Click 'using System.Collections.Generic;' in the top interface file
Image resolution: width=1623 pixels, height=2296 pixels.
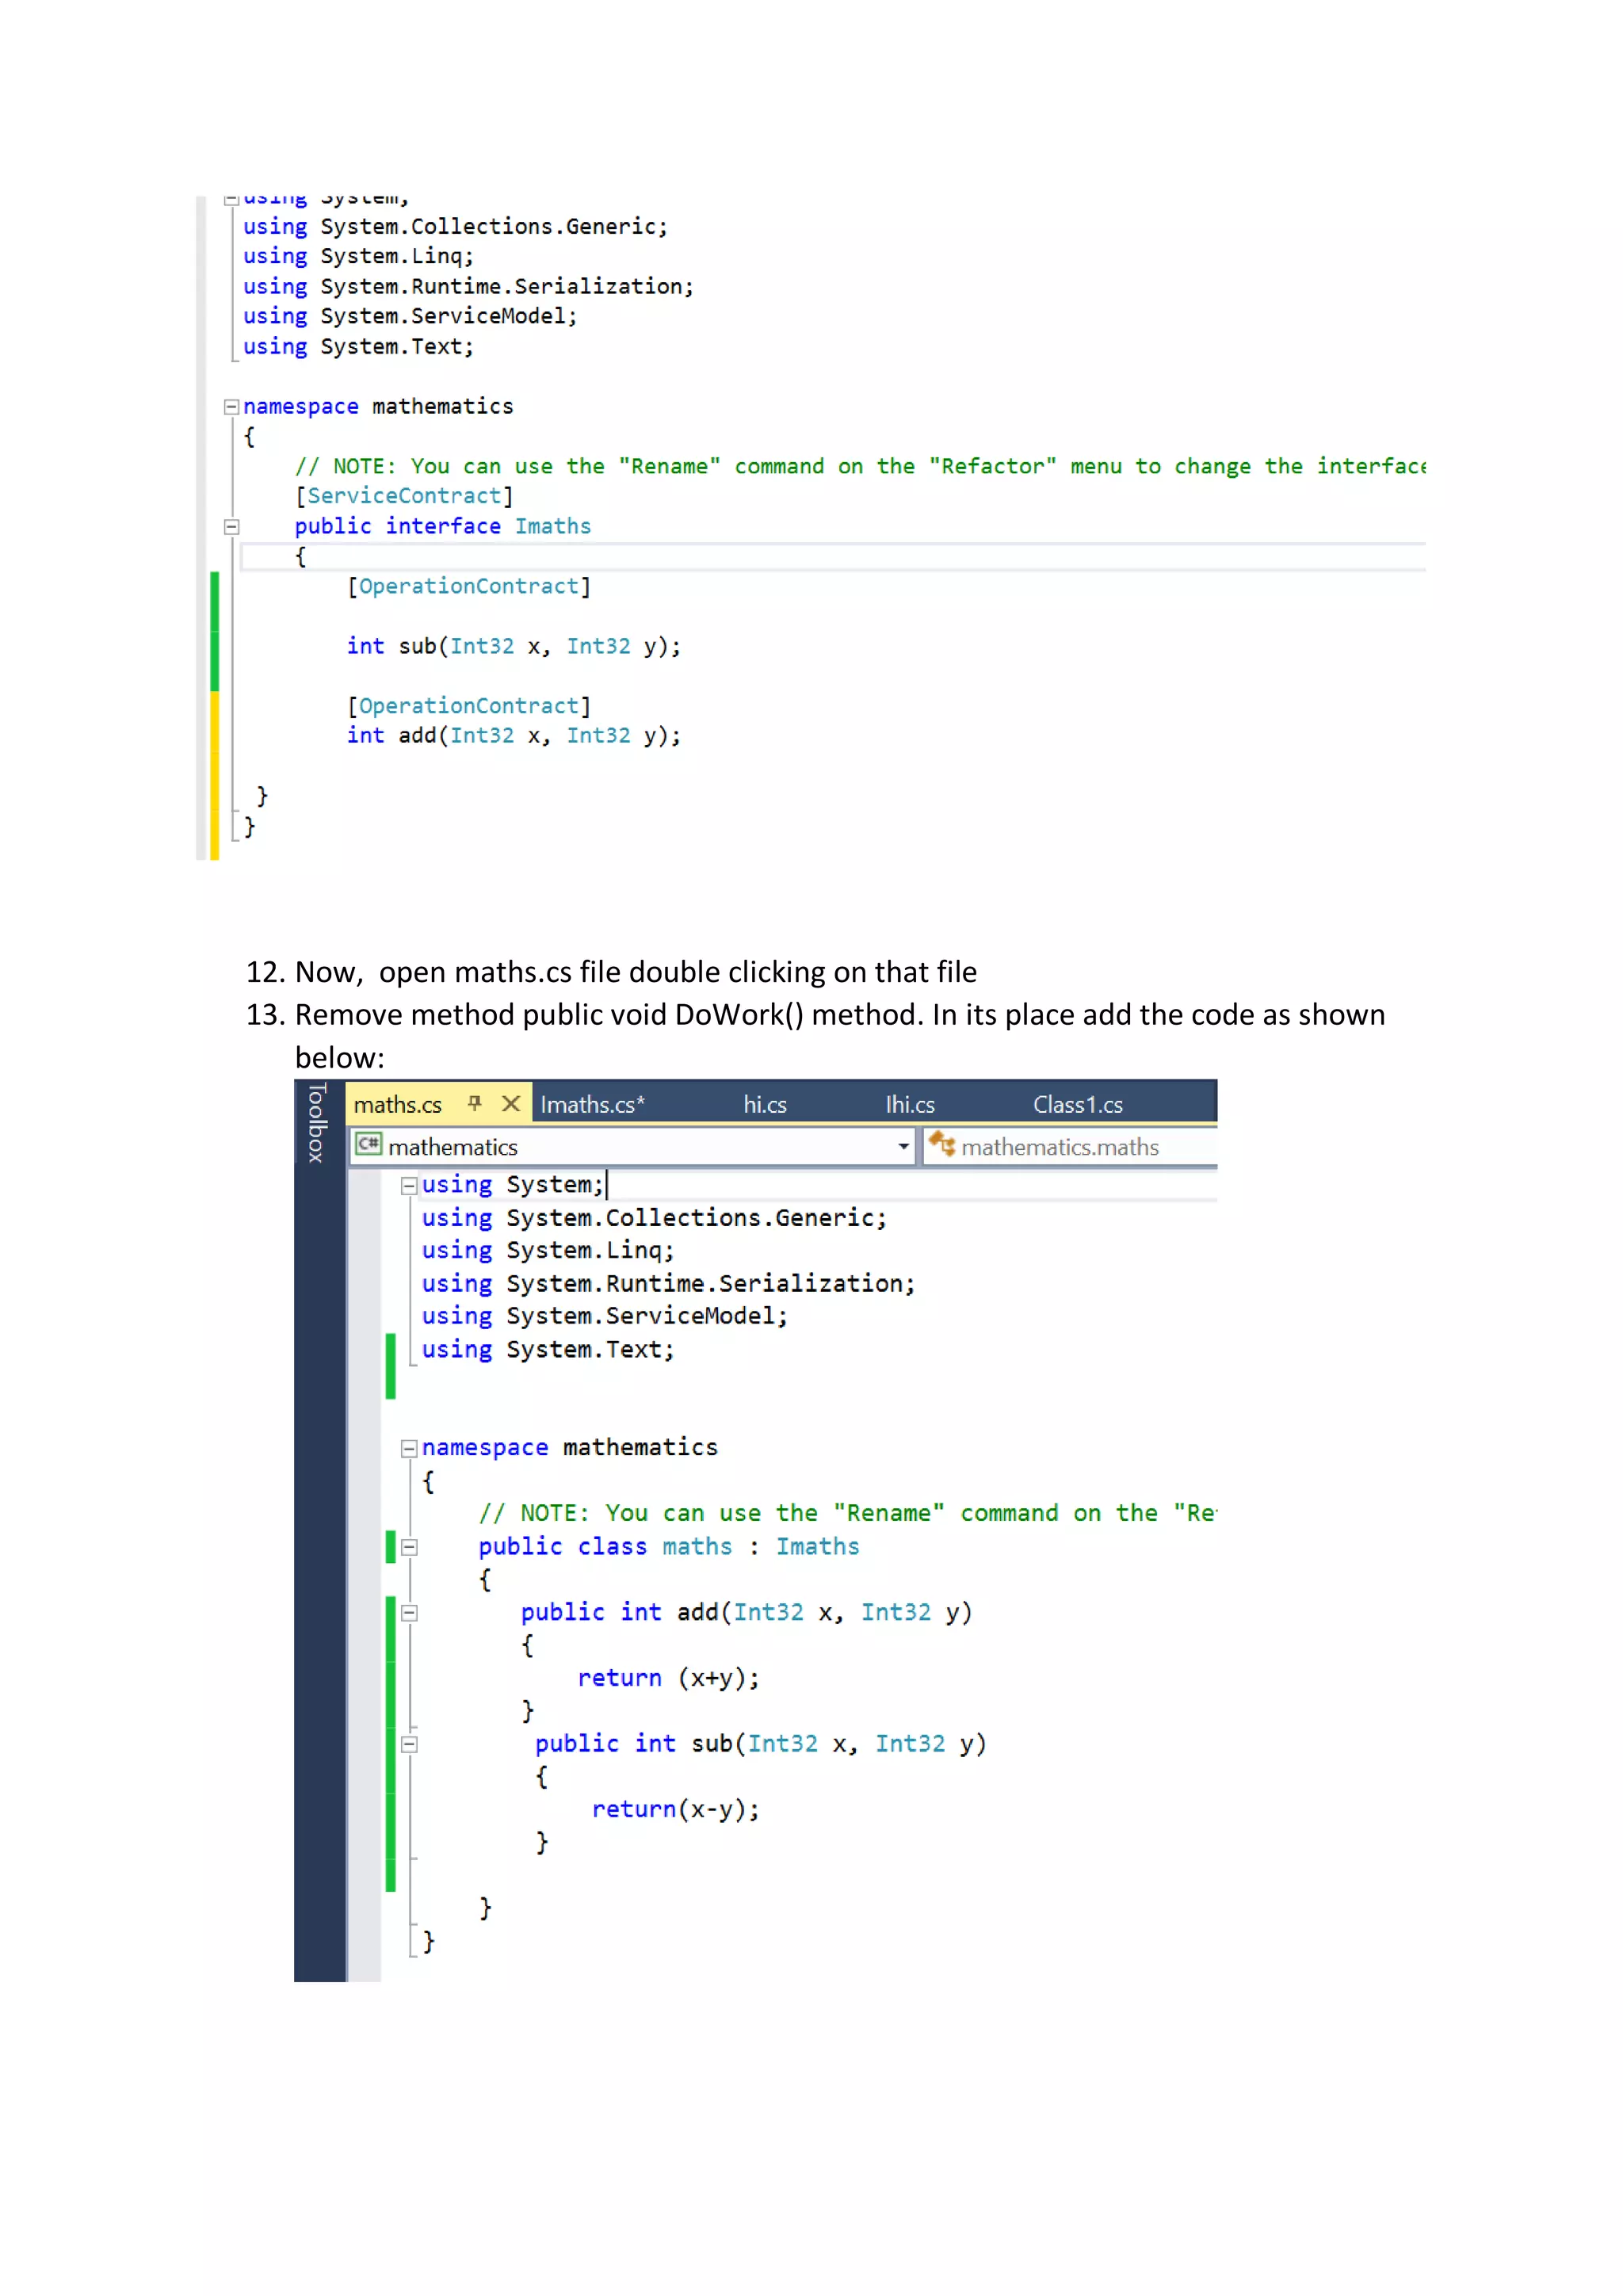455,227
